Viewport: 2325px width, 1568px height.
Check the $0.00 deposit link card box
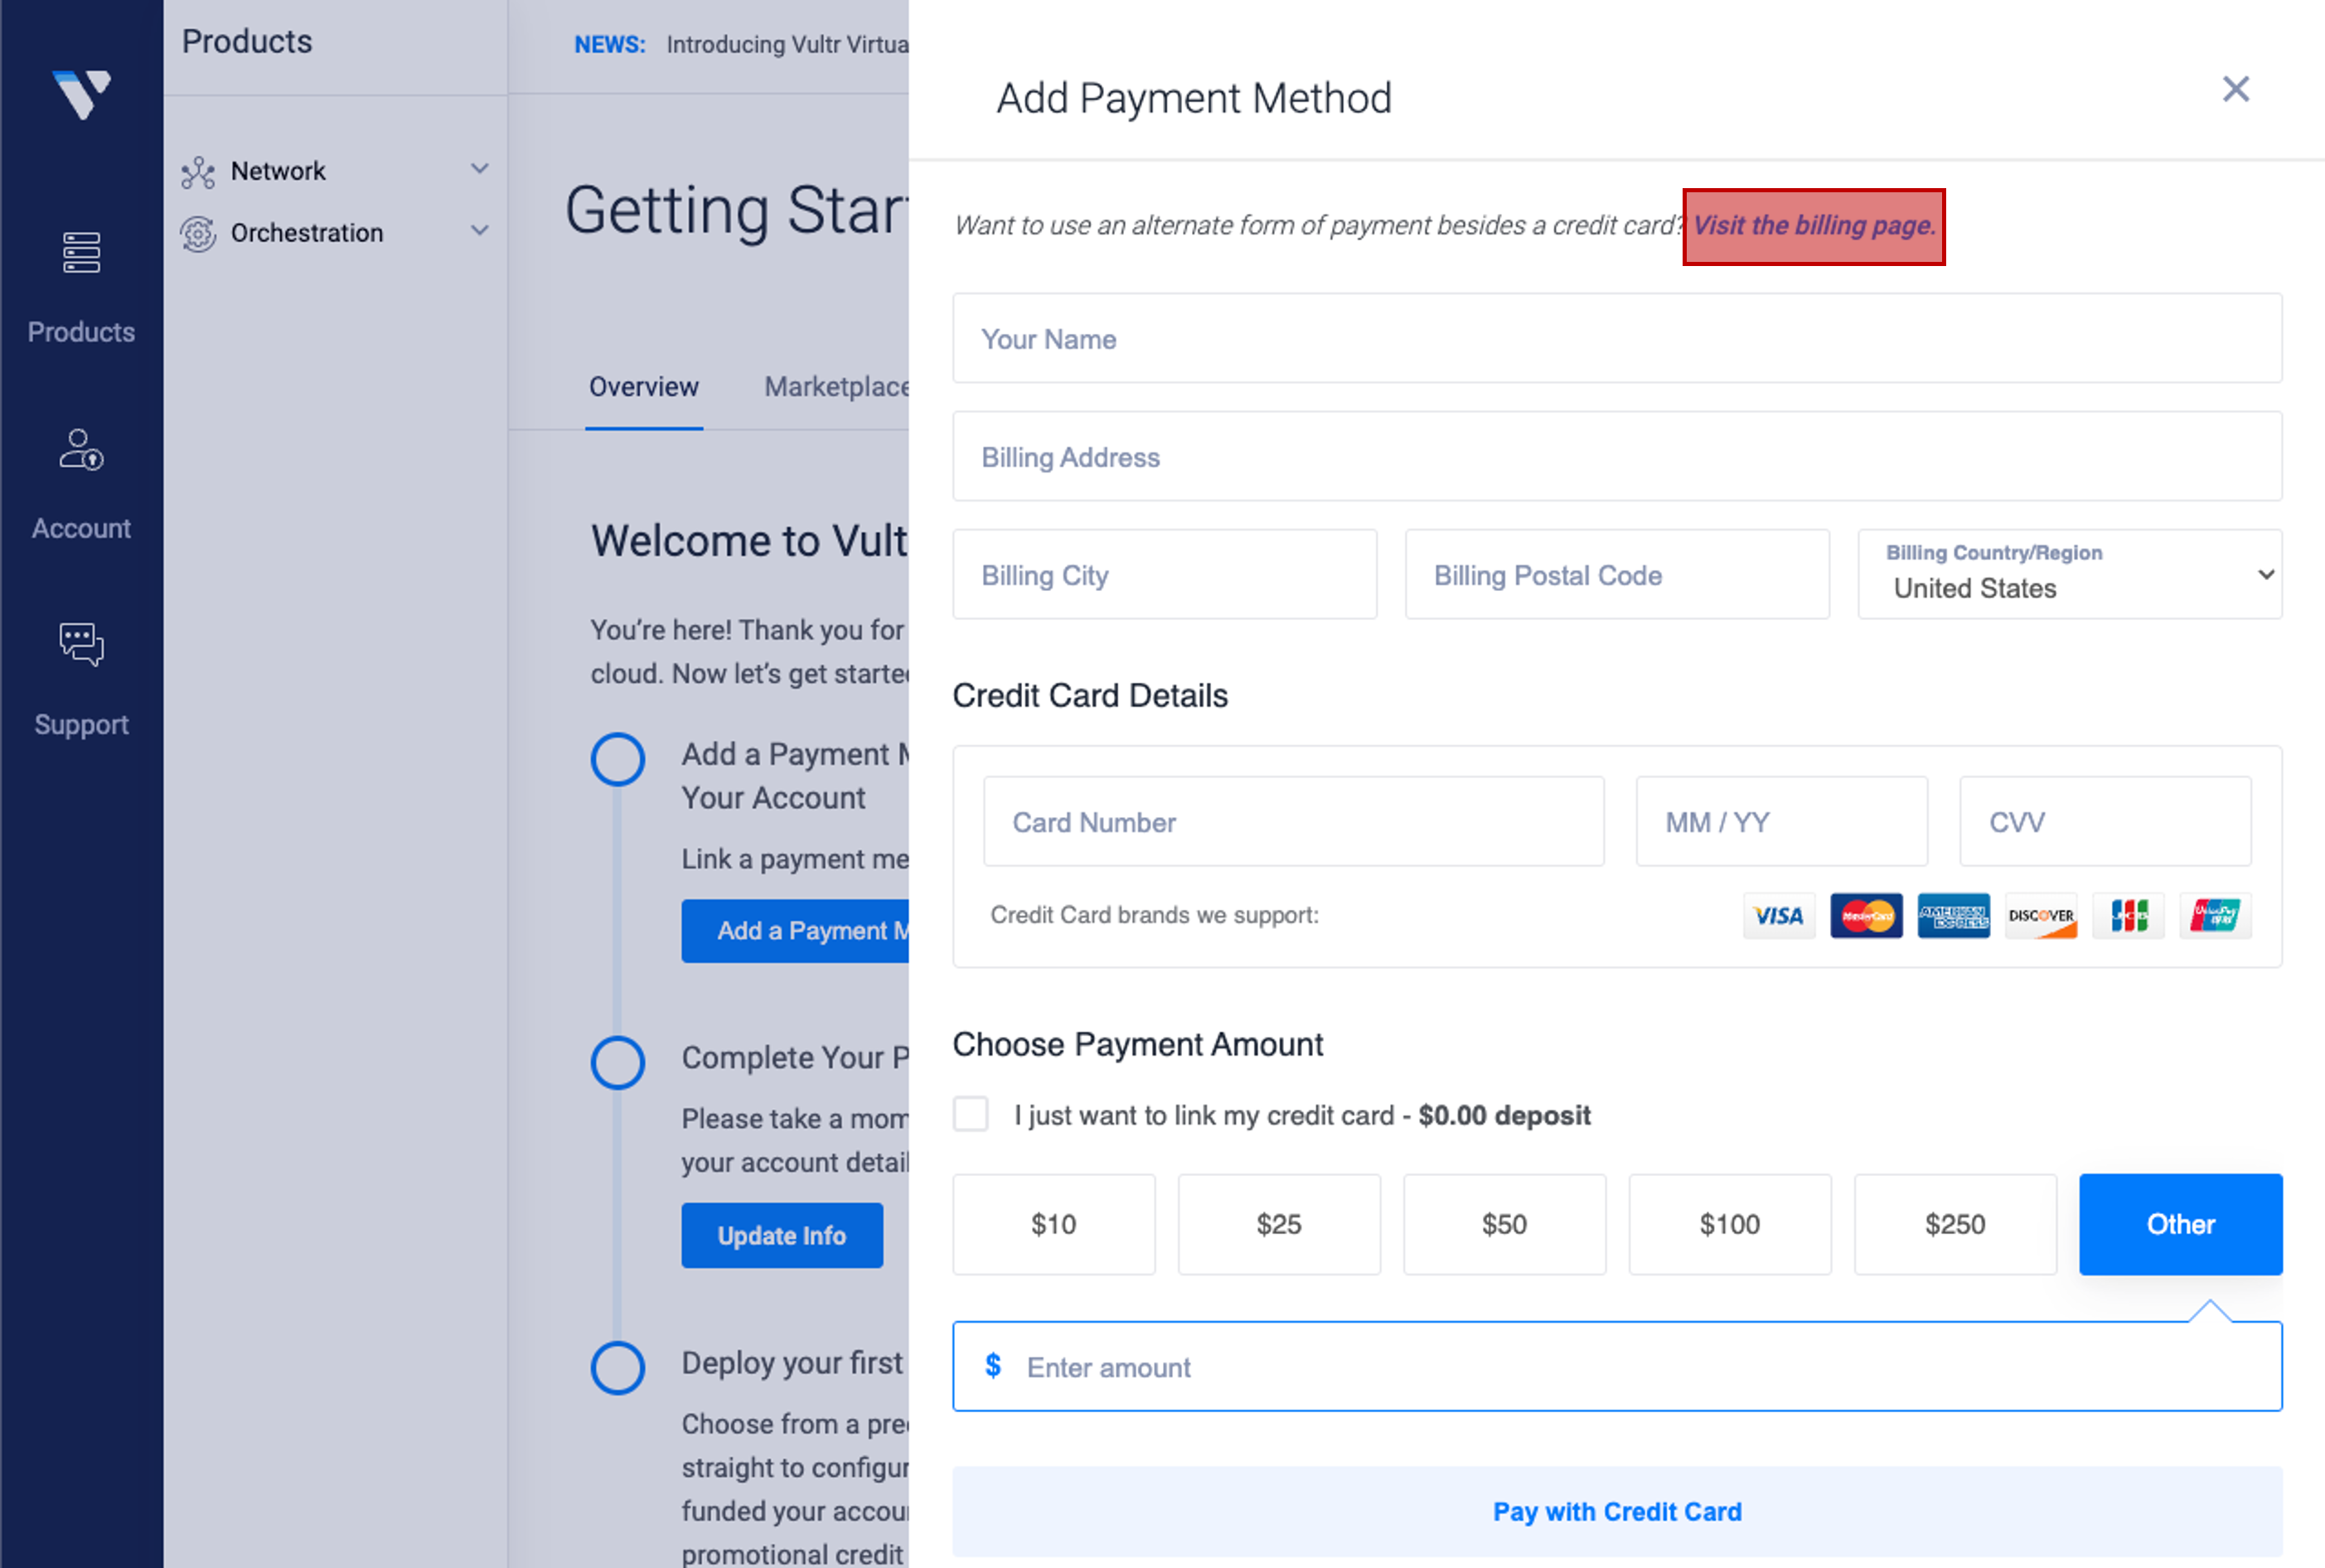click(x=970, y=1114)
